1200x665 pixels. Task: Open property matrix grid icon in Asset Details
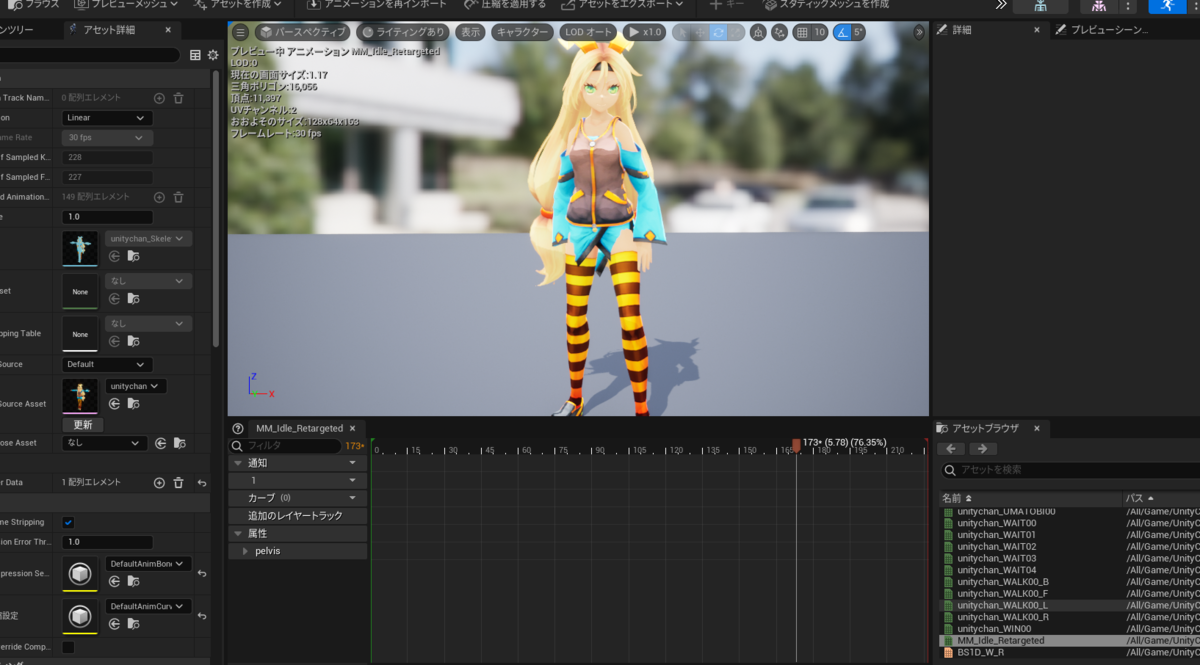coord(195,55)
